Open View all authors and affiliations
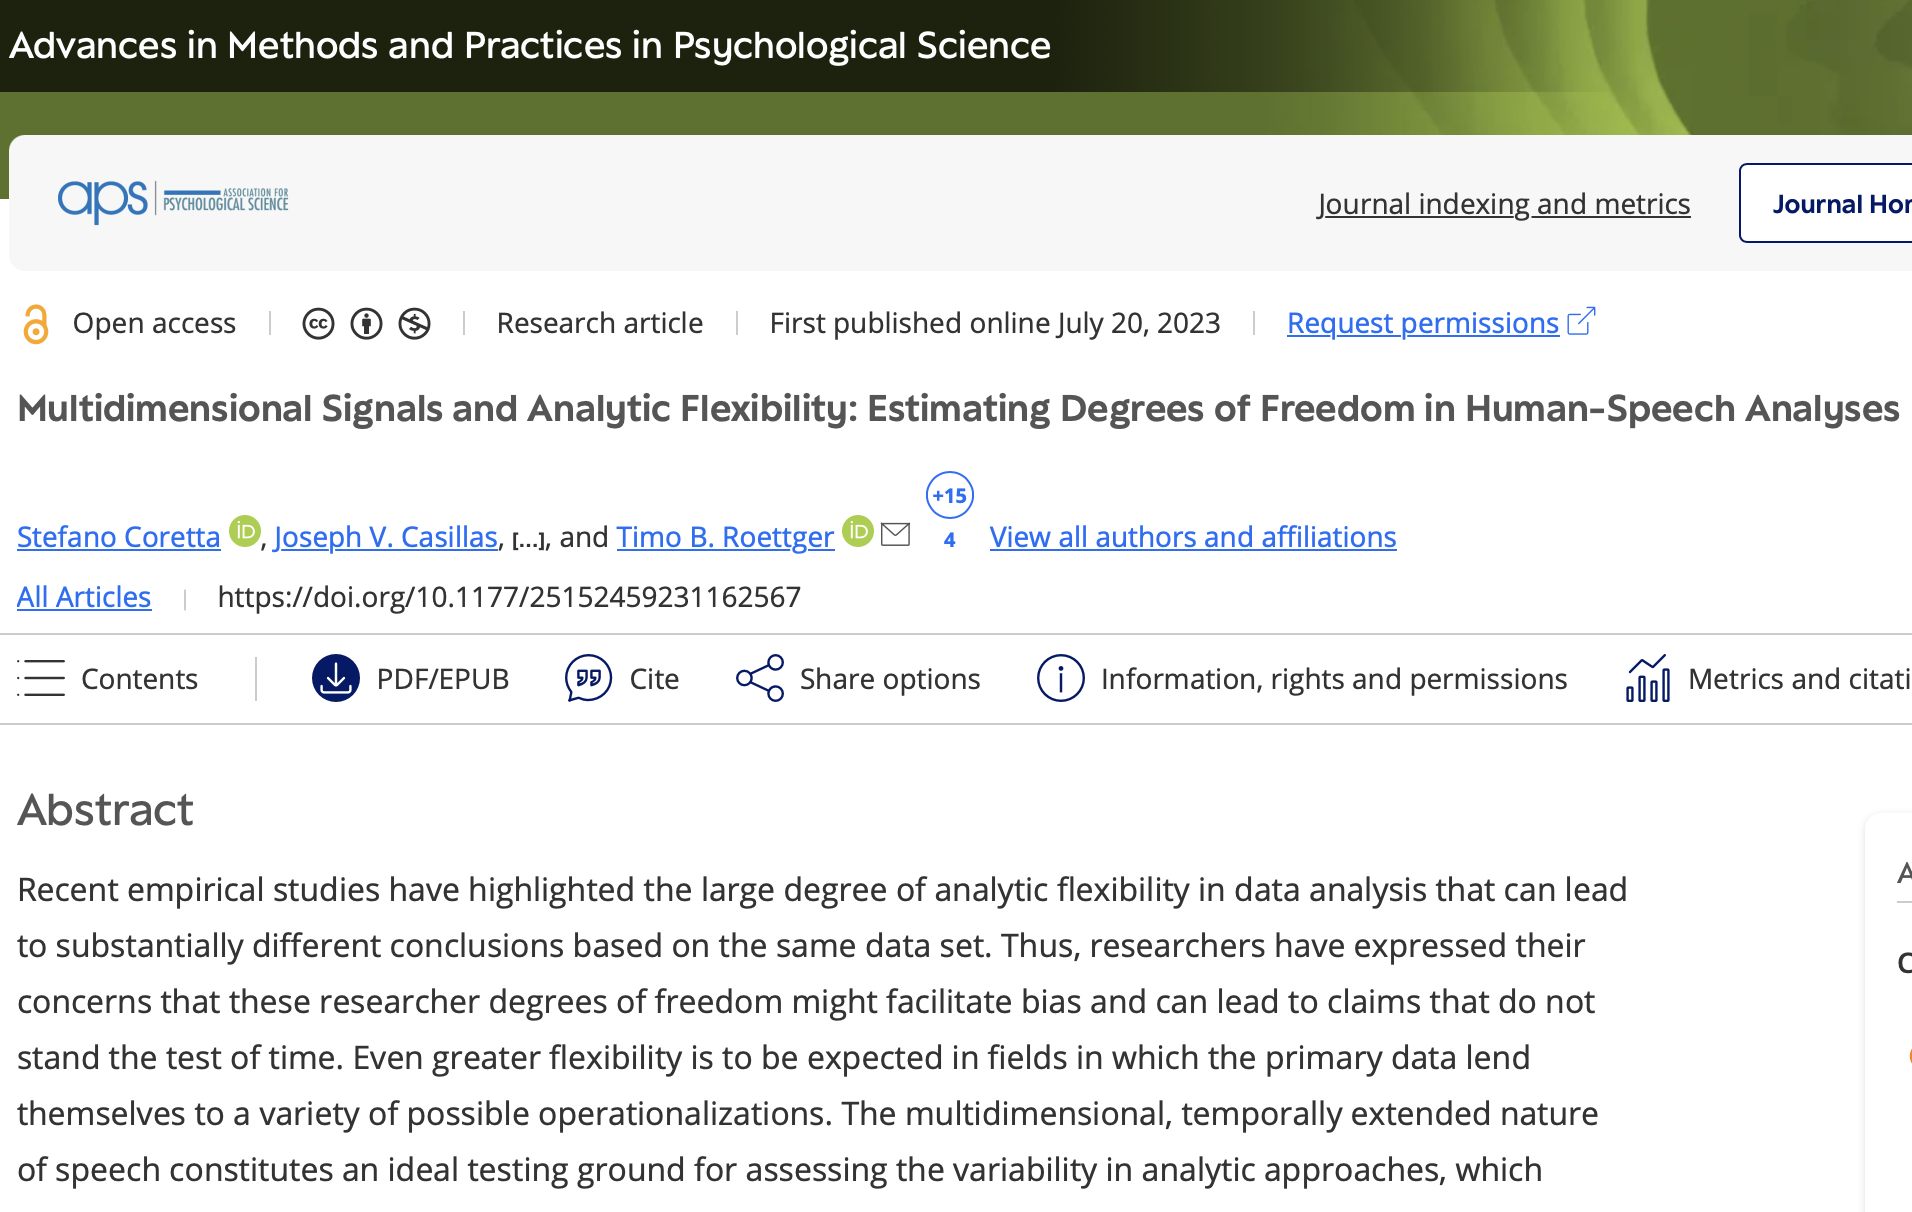This screenshot has height=1212, width=1912. (x=1192, y=537)
